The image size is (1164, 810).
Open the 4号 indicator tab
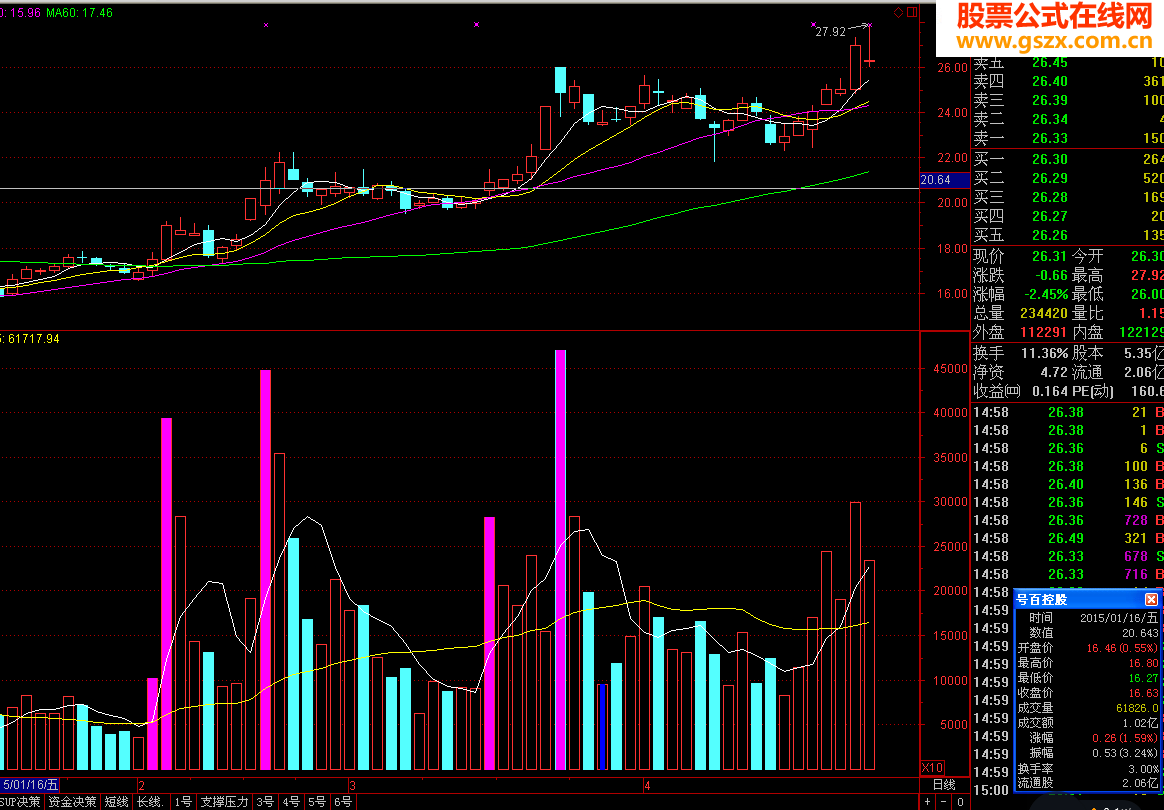291,802
